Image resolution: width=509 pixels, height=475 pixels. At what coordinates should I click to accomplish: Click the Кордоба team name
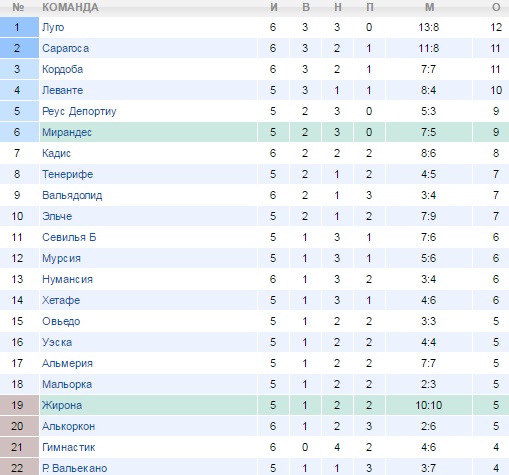(62, 69)
